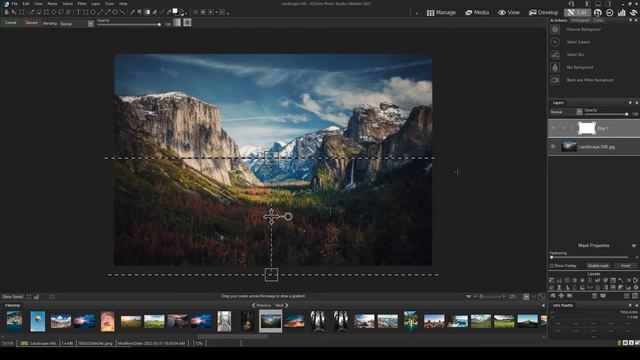This screenshot has width=640, height=360.
Task: Switch to Develop mode
Action: [x=543, y=13]
